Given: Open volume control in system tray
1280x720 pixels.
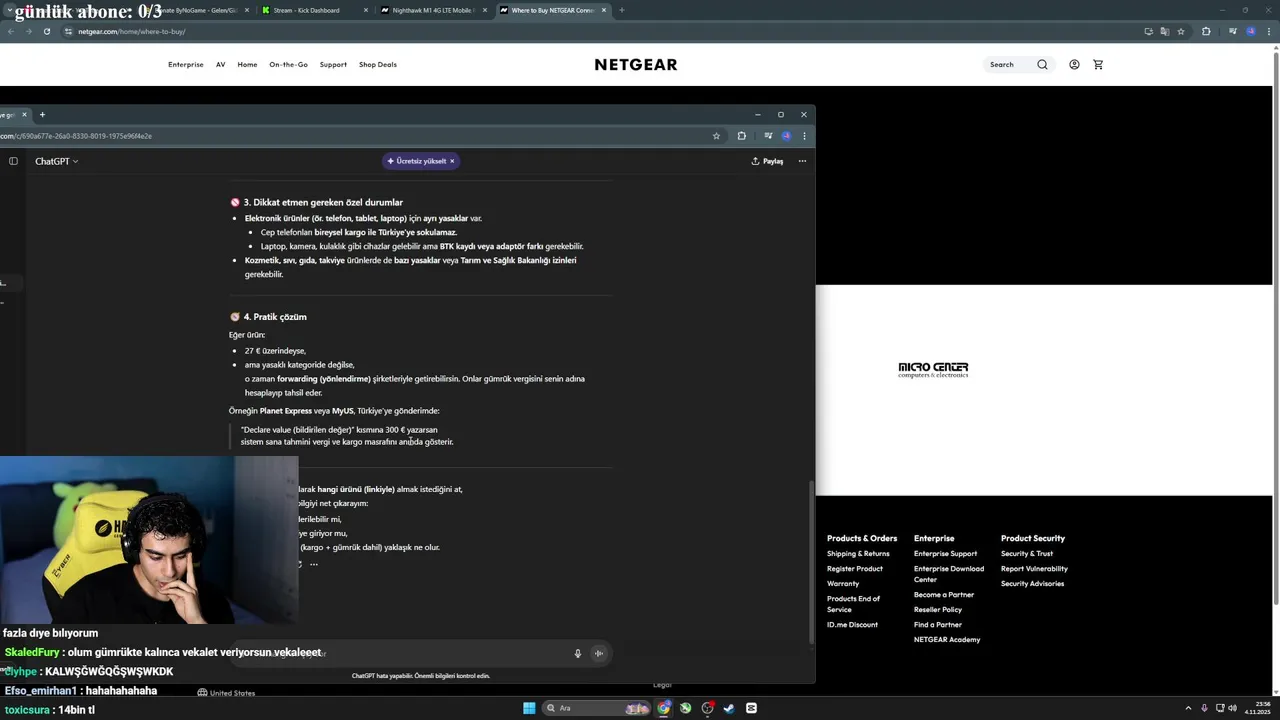Looking at the screenshot, I should tap(1232, 708).
